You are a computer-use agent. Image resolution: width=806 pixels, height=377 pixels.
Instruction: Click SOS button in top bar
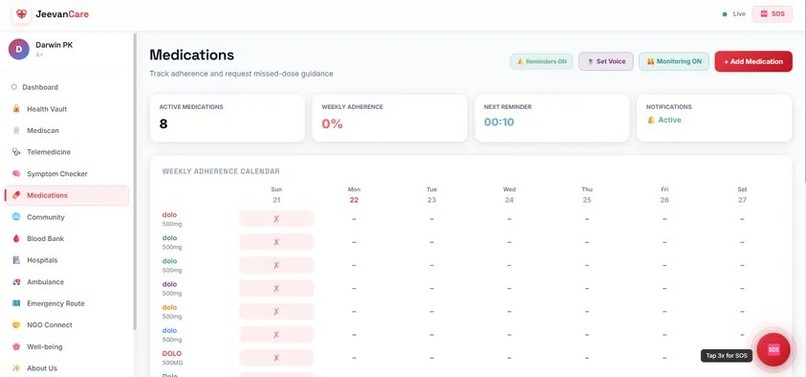tap(772, 14)
